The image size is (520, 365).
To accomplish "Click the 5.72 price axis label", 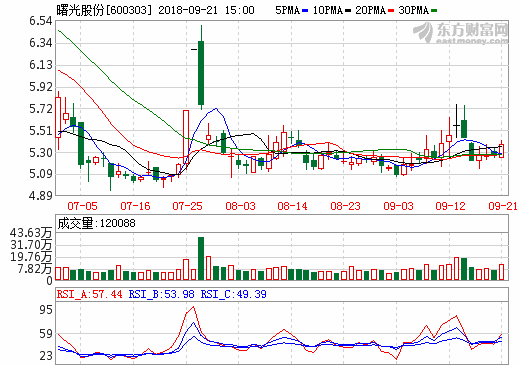I will click(41, 109).
